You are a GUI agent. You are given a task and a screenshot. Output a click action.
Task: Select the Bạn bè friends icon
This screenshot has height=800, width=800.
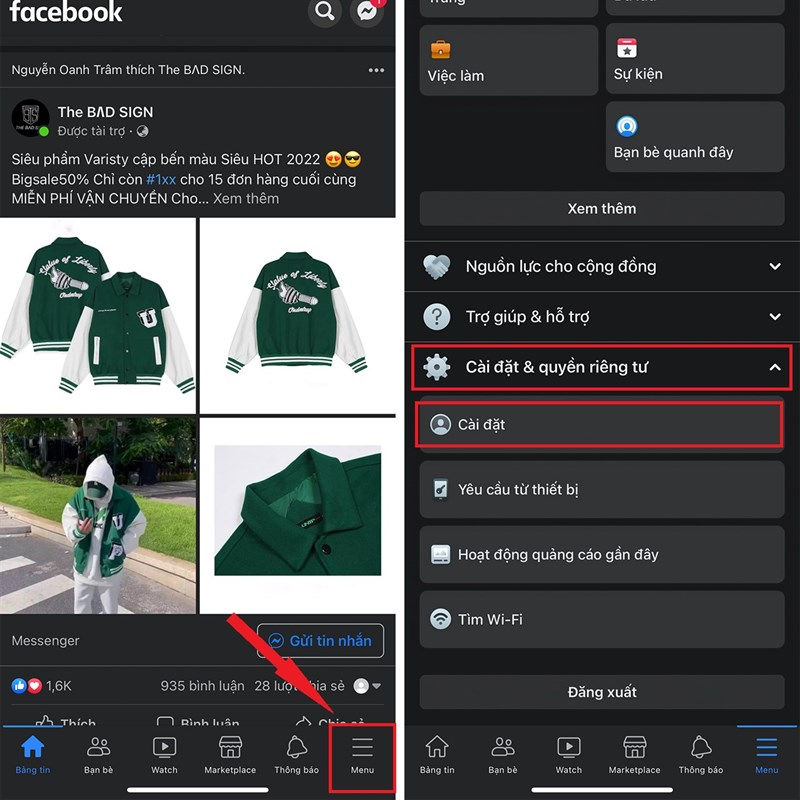(98, 748)
